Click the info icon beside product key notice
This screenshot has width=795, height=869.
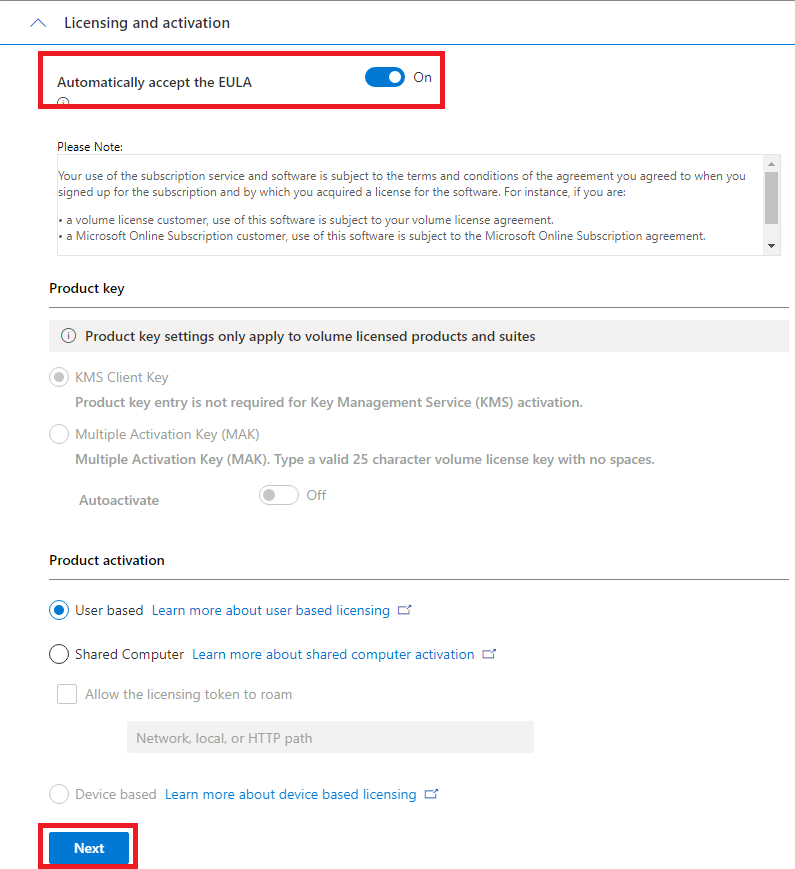tap(68, 336)
